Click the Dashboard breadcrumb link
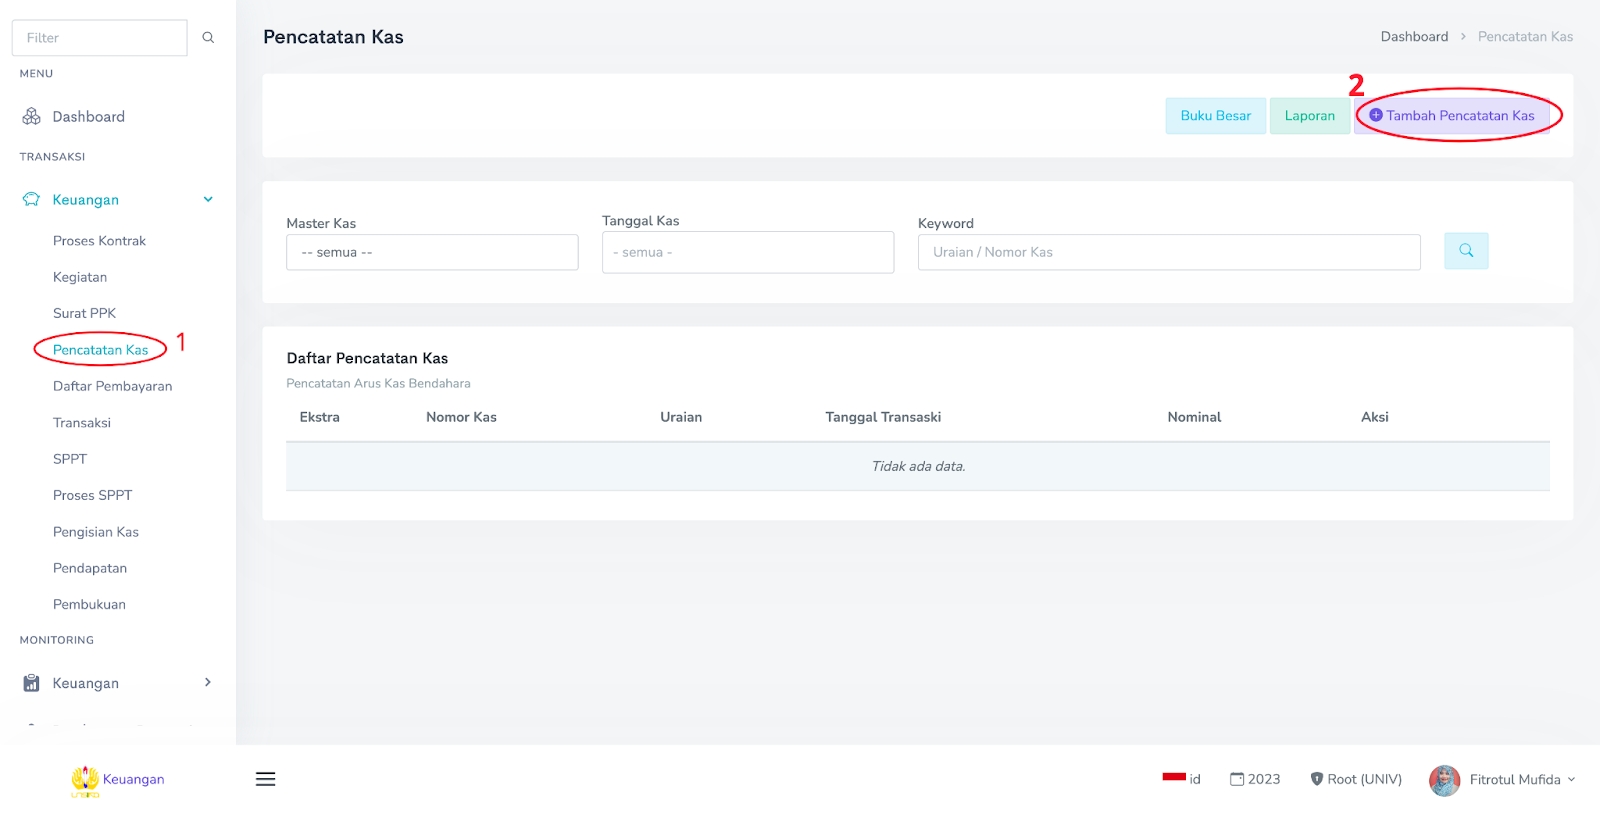 click(x=1414, y=37)
